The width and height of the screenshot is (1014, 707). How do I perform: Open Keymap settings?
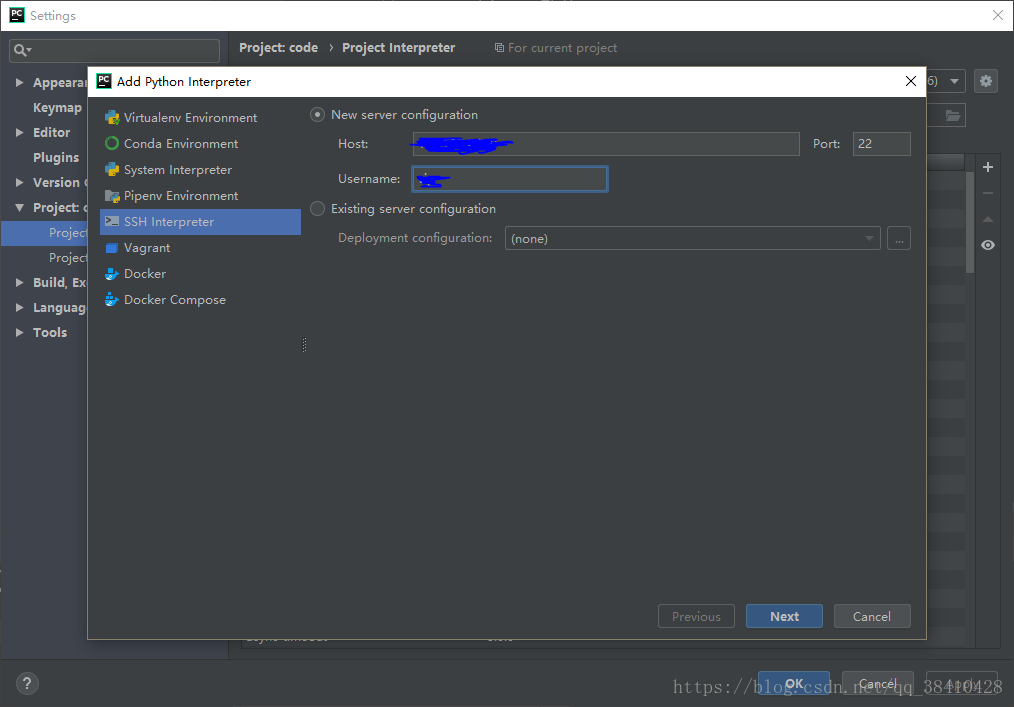tap(58, 108)
